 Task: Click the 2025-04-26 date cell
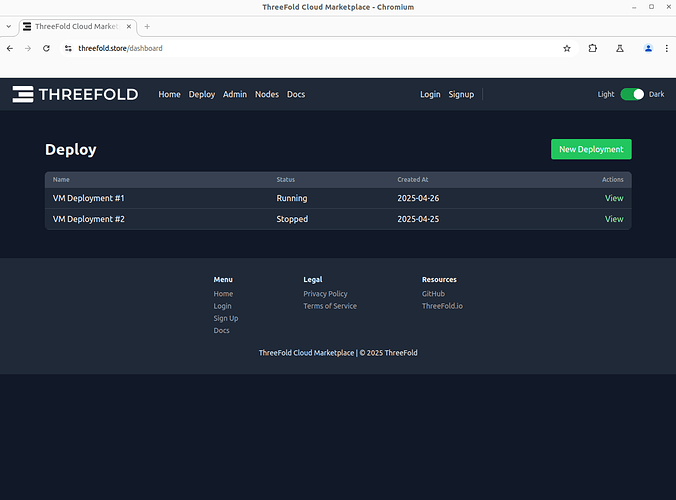[418, 198]
